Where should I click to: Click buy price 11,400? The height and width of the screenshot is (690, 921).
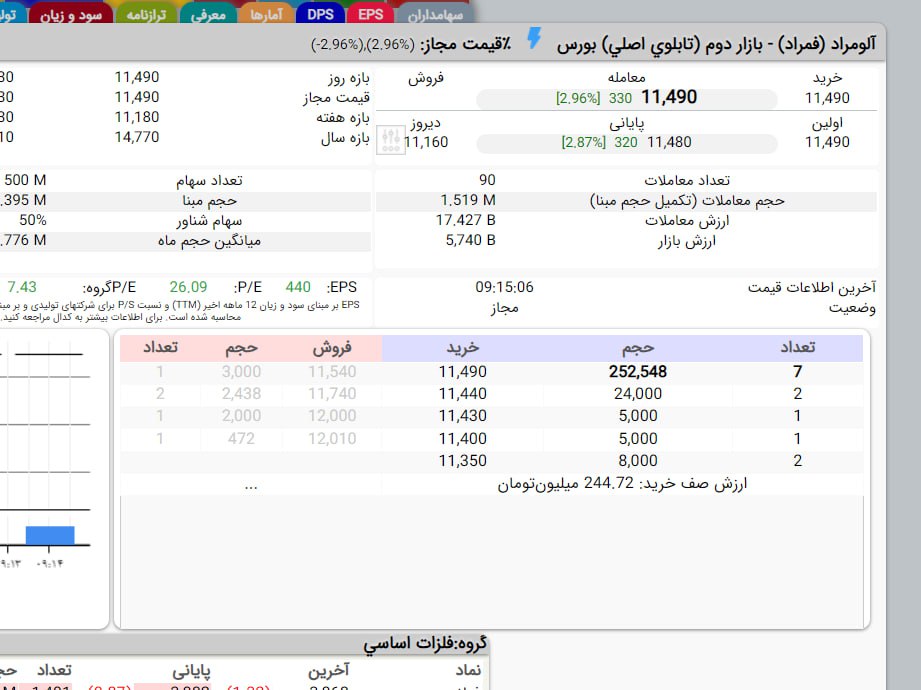(x=463, y=439)
